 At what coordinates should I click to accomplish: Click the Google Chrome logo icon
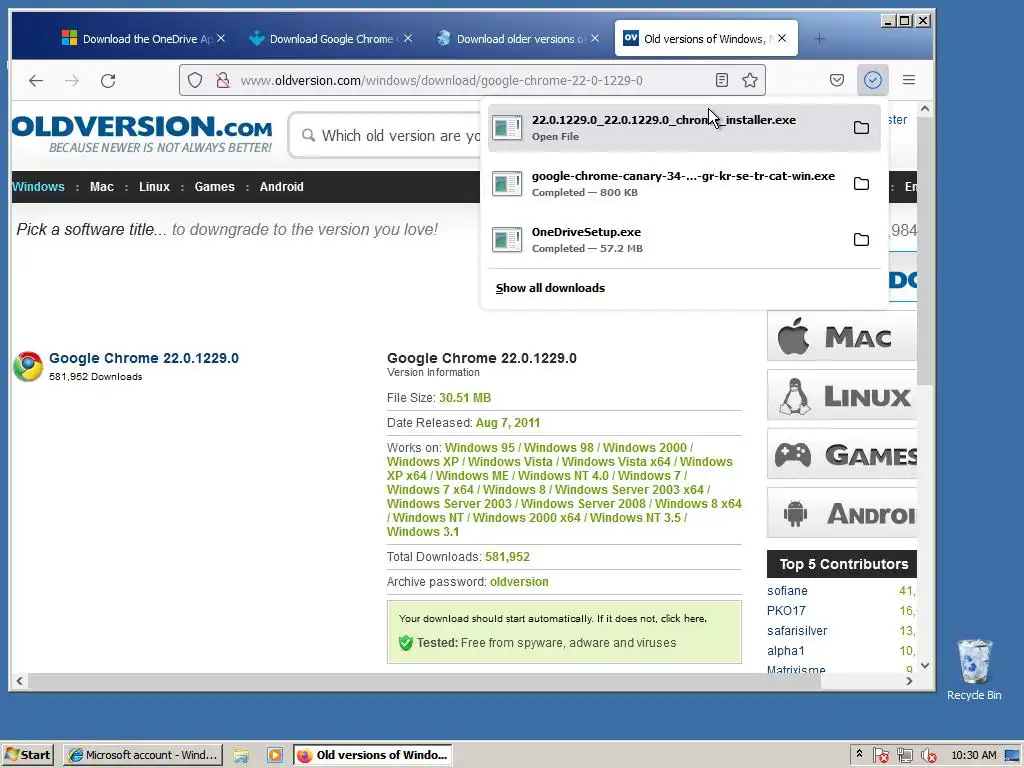[28, 366]
